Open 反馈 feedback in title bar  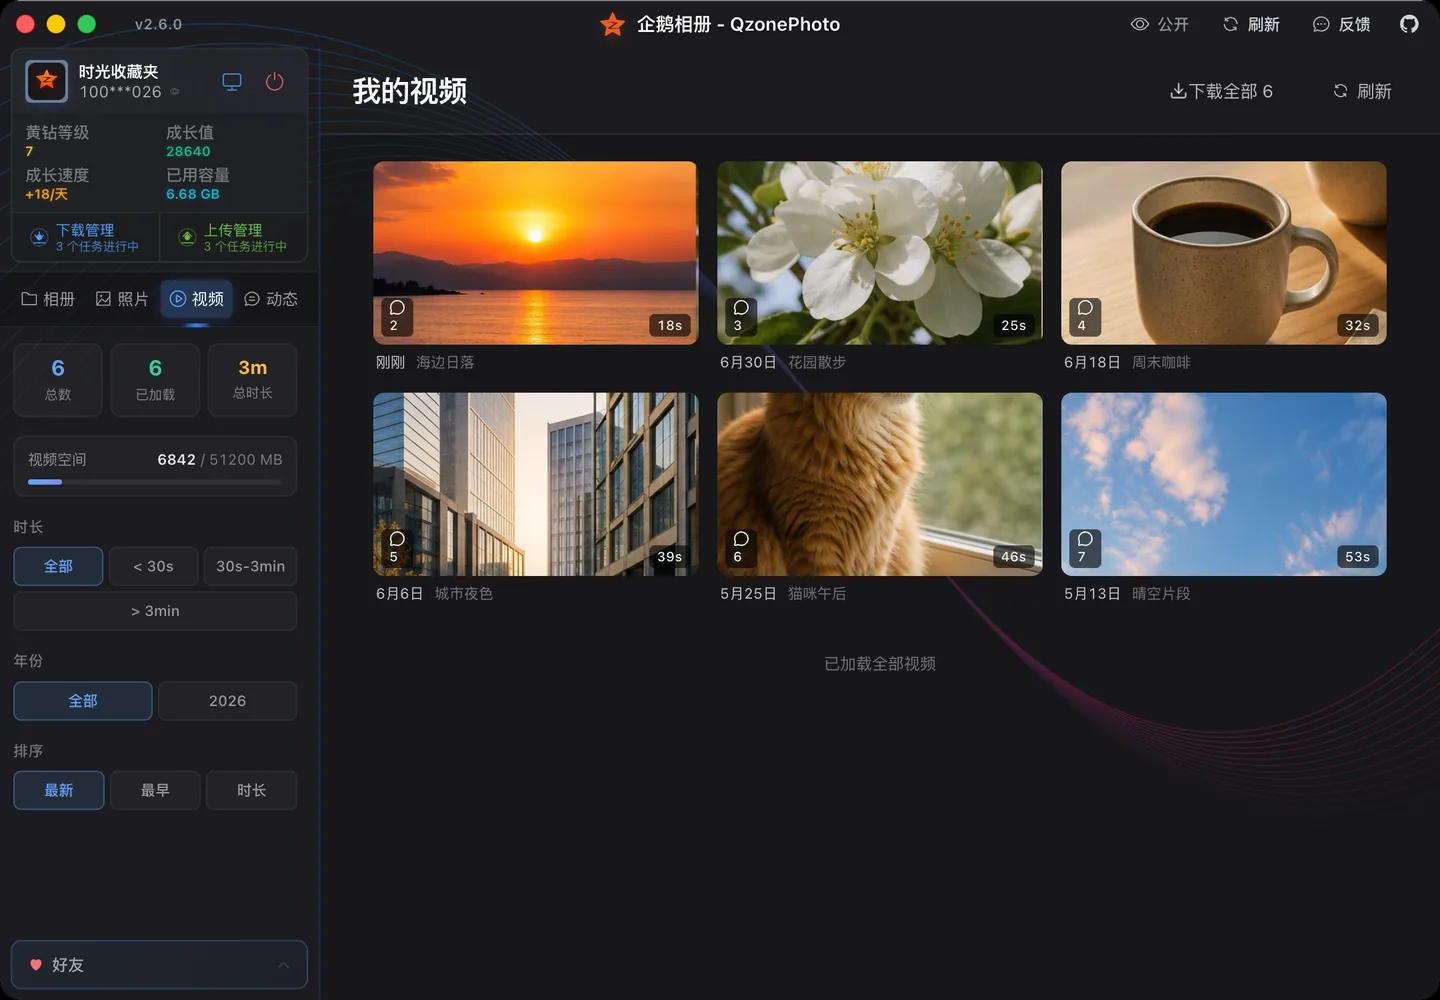(x=1342, y=24)
